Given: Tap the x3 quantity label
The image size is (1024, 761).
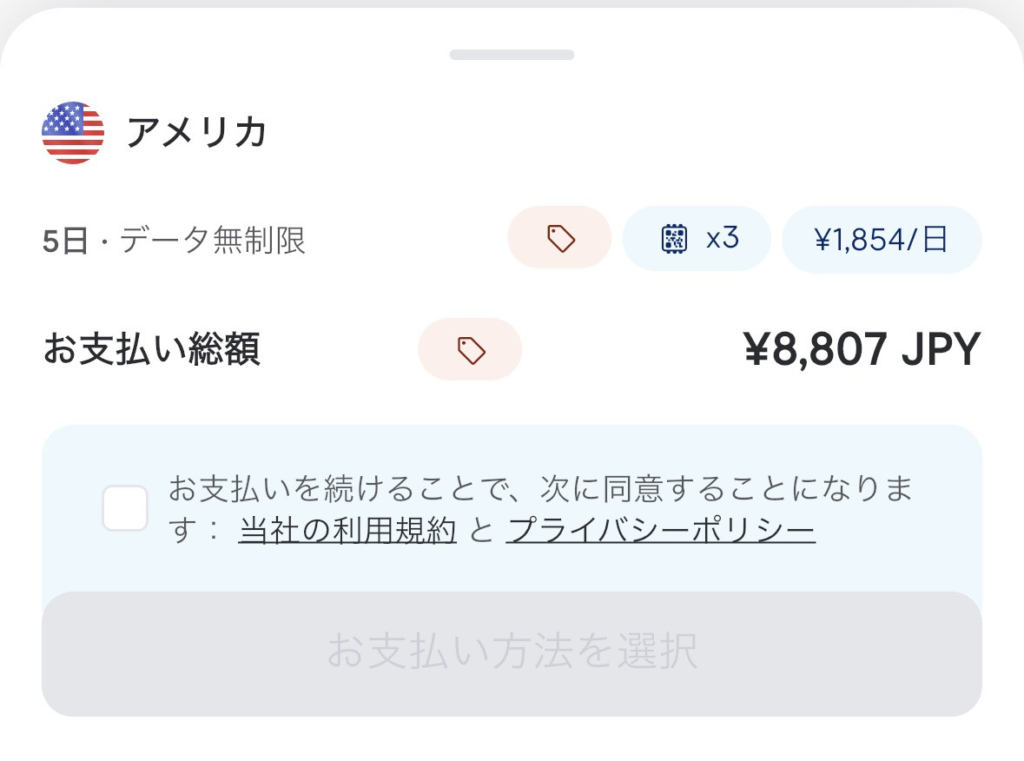Looking at the screenshot, I should (x=722, y=238).
